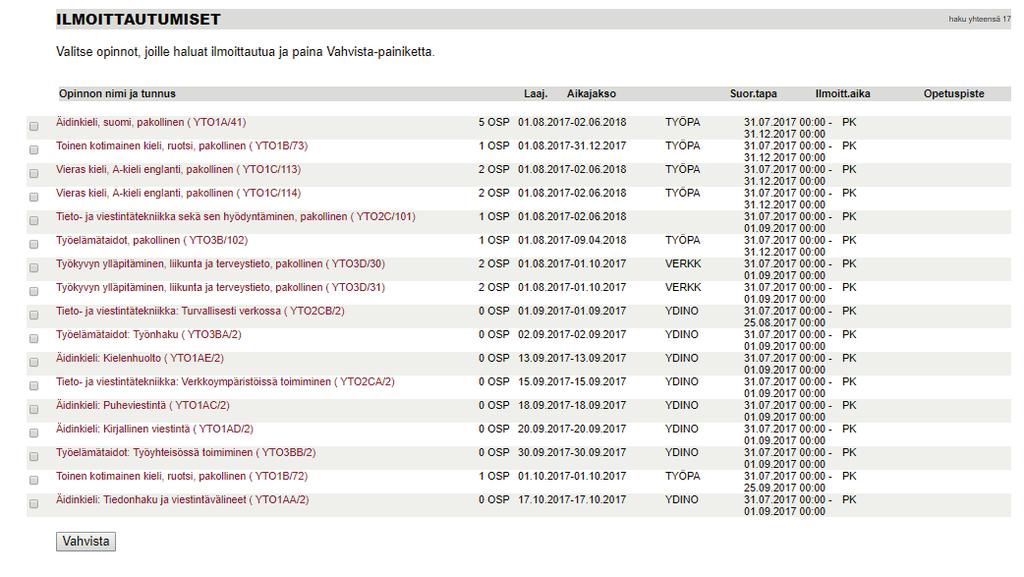The width and height of the screenshot is (1024, 577).
Task: Click the 'Opetuspiste' column header
Action: pyautogui.click(x=953, y=93)
